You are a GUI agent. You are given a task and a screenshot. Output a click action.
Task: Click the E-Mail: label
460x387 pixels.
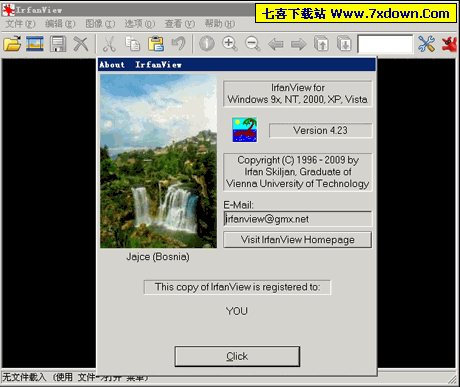(x=238, y=205)
